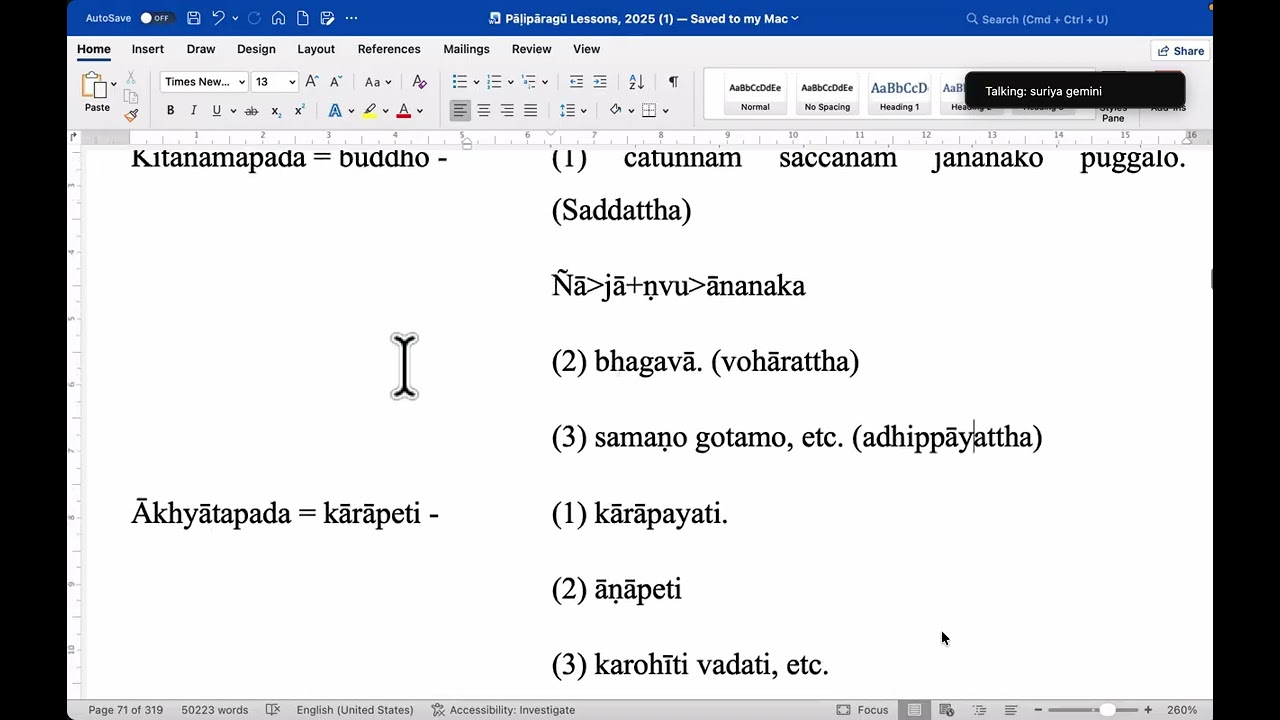The height and width of the screenshot is (720, 1280).
Task: Open the Home icon in quick access toolbar
Action: pyautogui.click(x=278, y=18)
